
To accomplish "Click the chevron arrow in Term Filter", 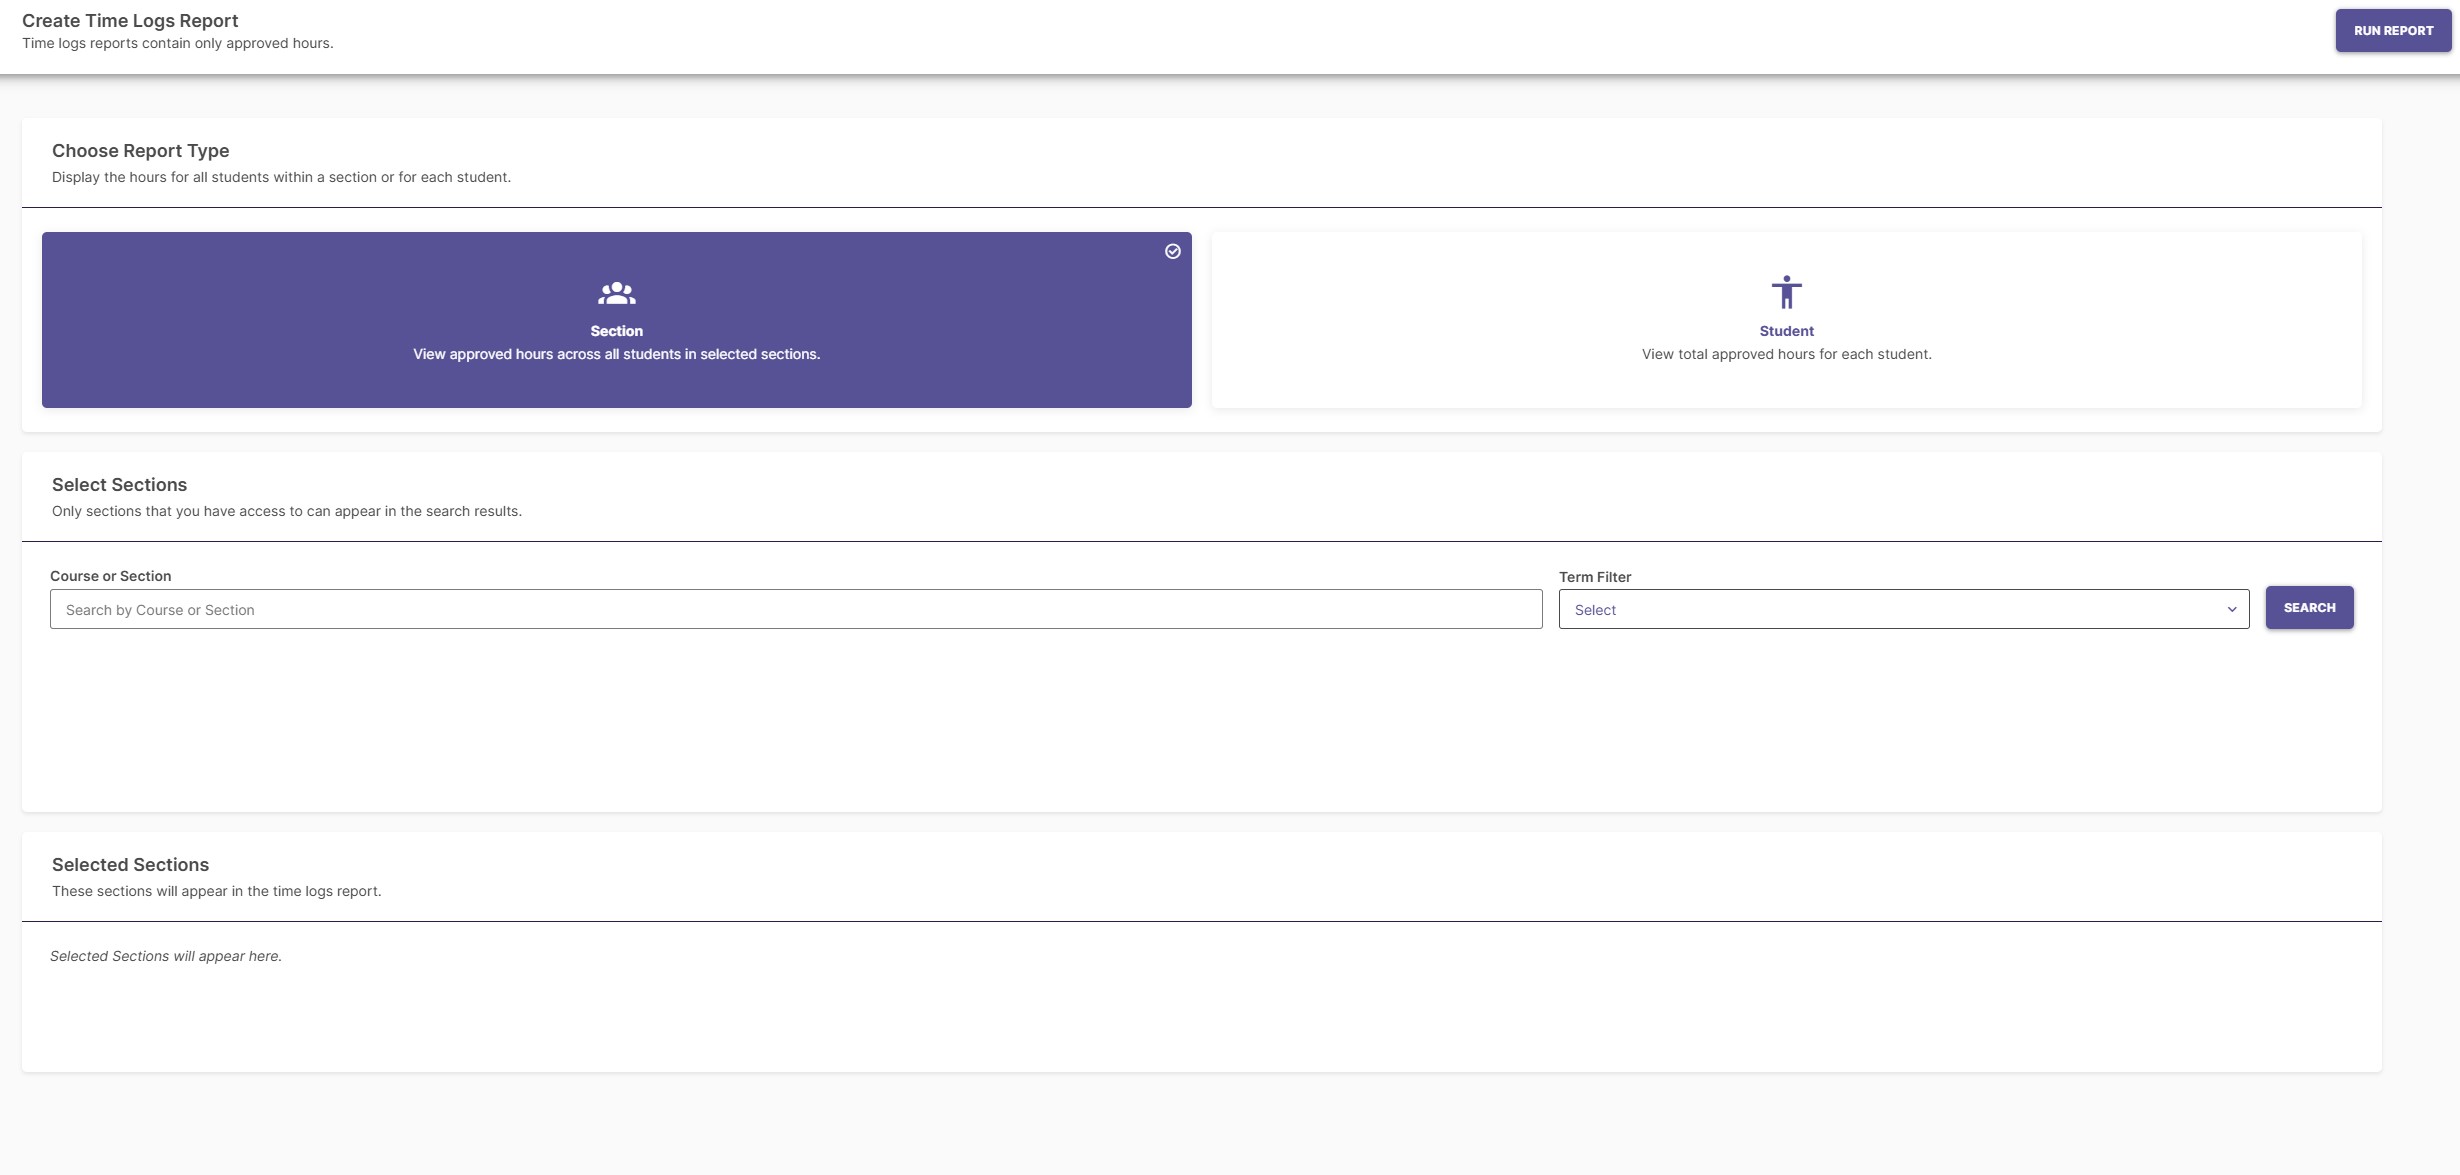I will pyautogui.click(x=2231, y=610).
